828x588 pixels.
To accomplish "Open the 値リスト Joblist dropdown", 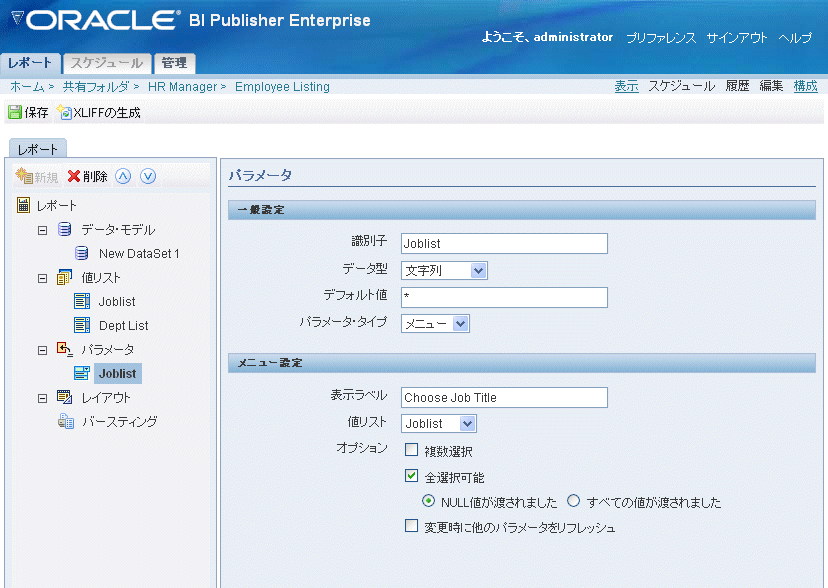I will tap(439, 423).
